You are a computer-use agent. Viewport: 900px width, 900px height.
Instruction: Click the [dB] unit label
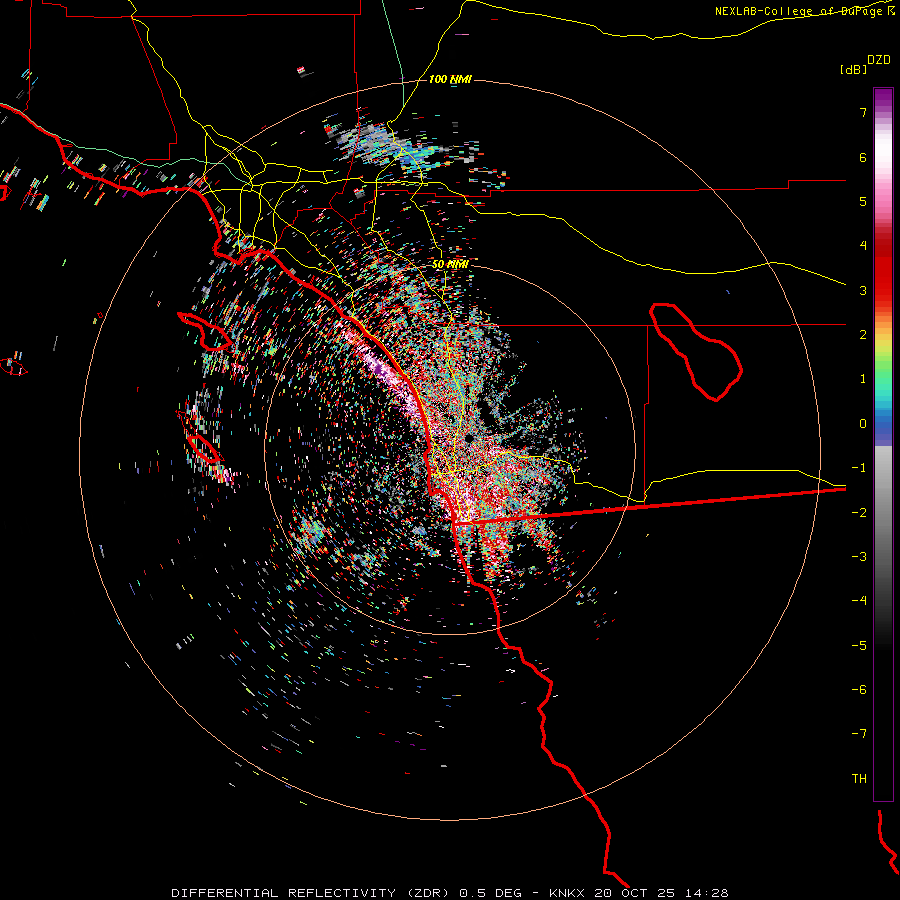pos(854,69)
